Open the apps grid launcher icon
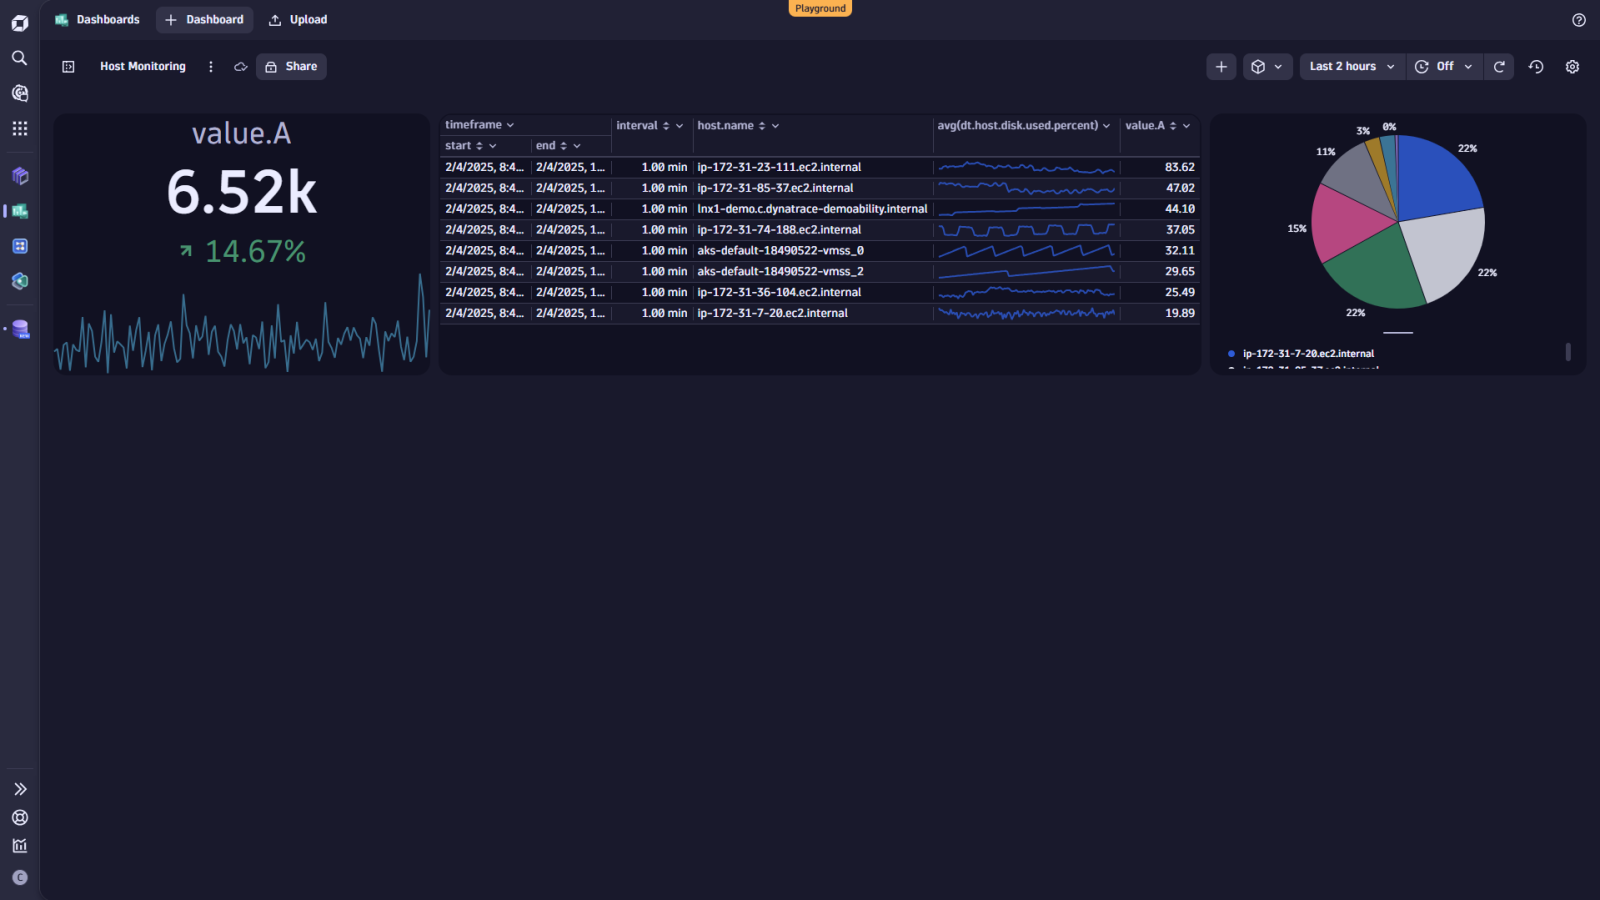 click(x=19, y=128)
